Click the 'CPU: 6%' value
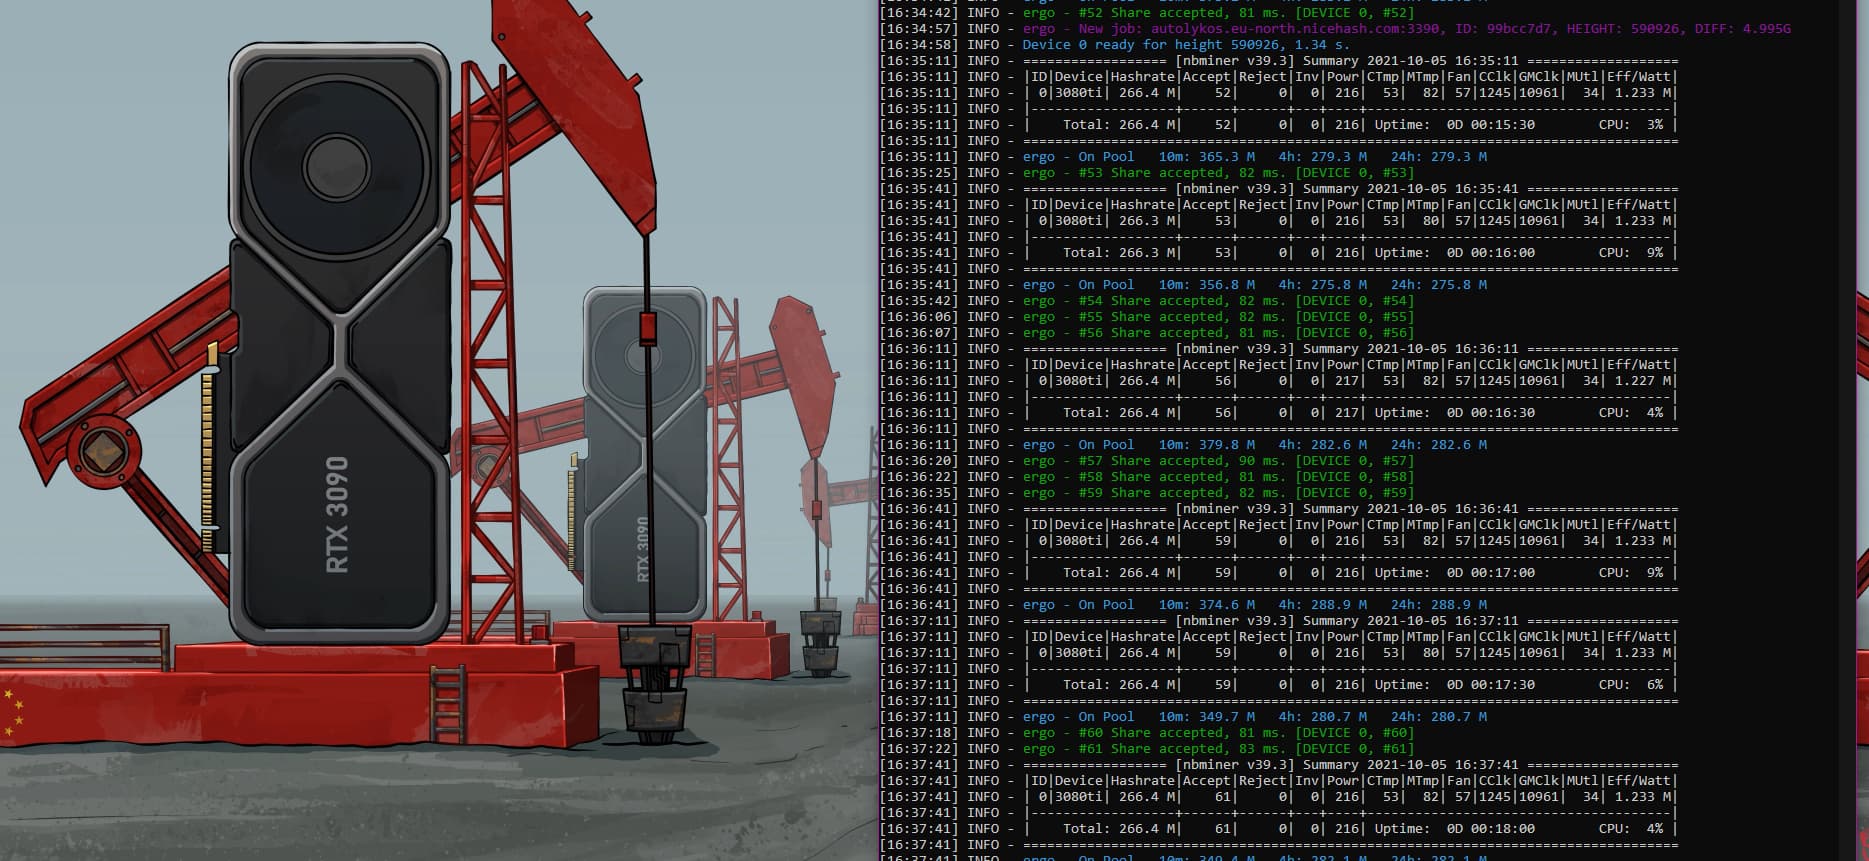The image size is (1869, 861). [1631, 685]
